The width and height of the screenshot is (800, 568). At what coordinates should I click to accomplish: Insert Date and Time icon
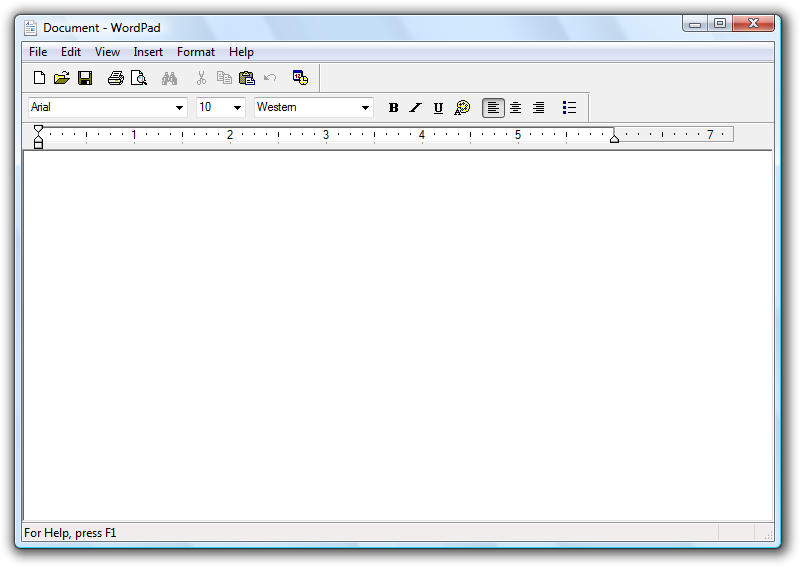point(301,78)
